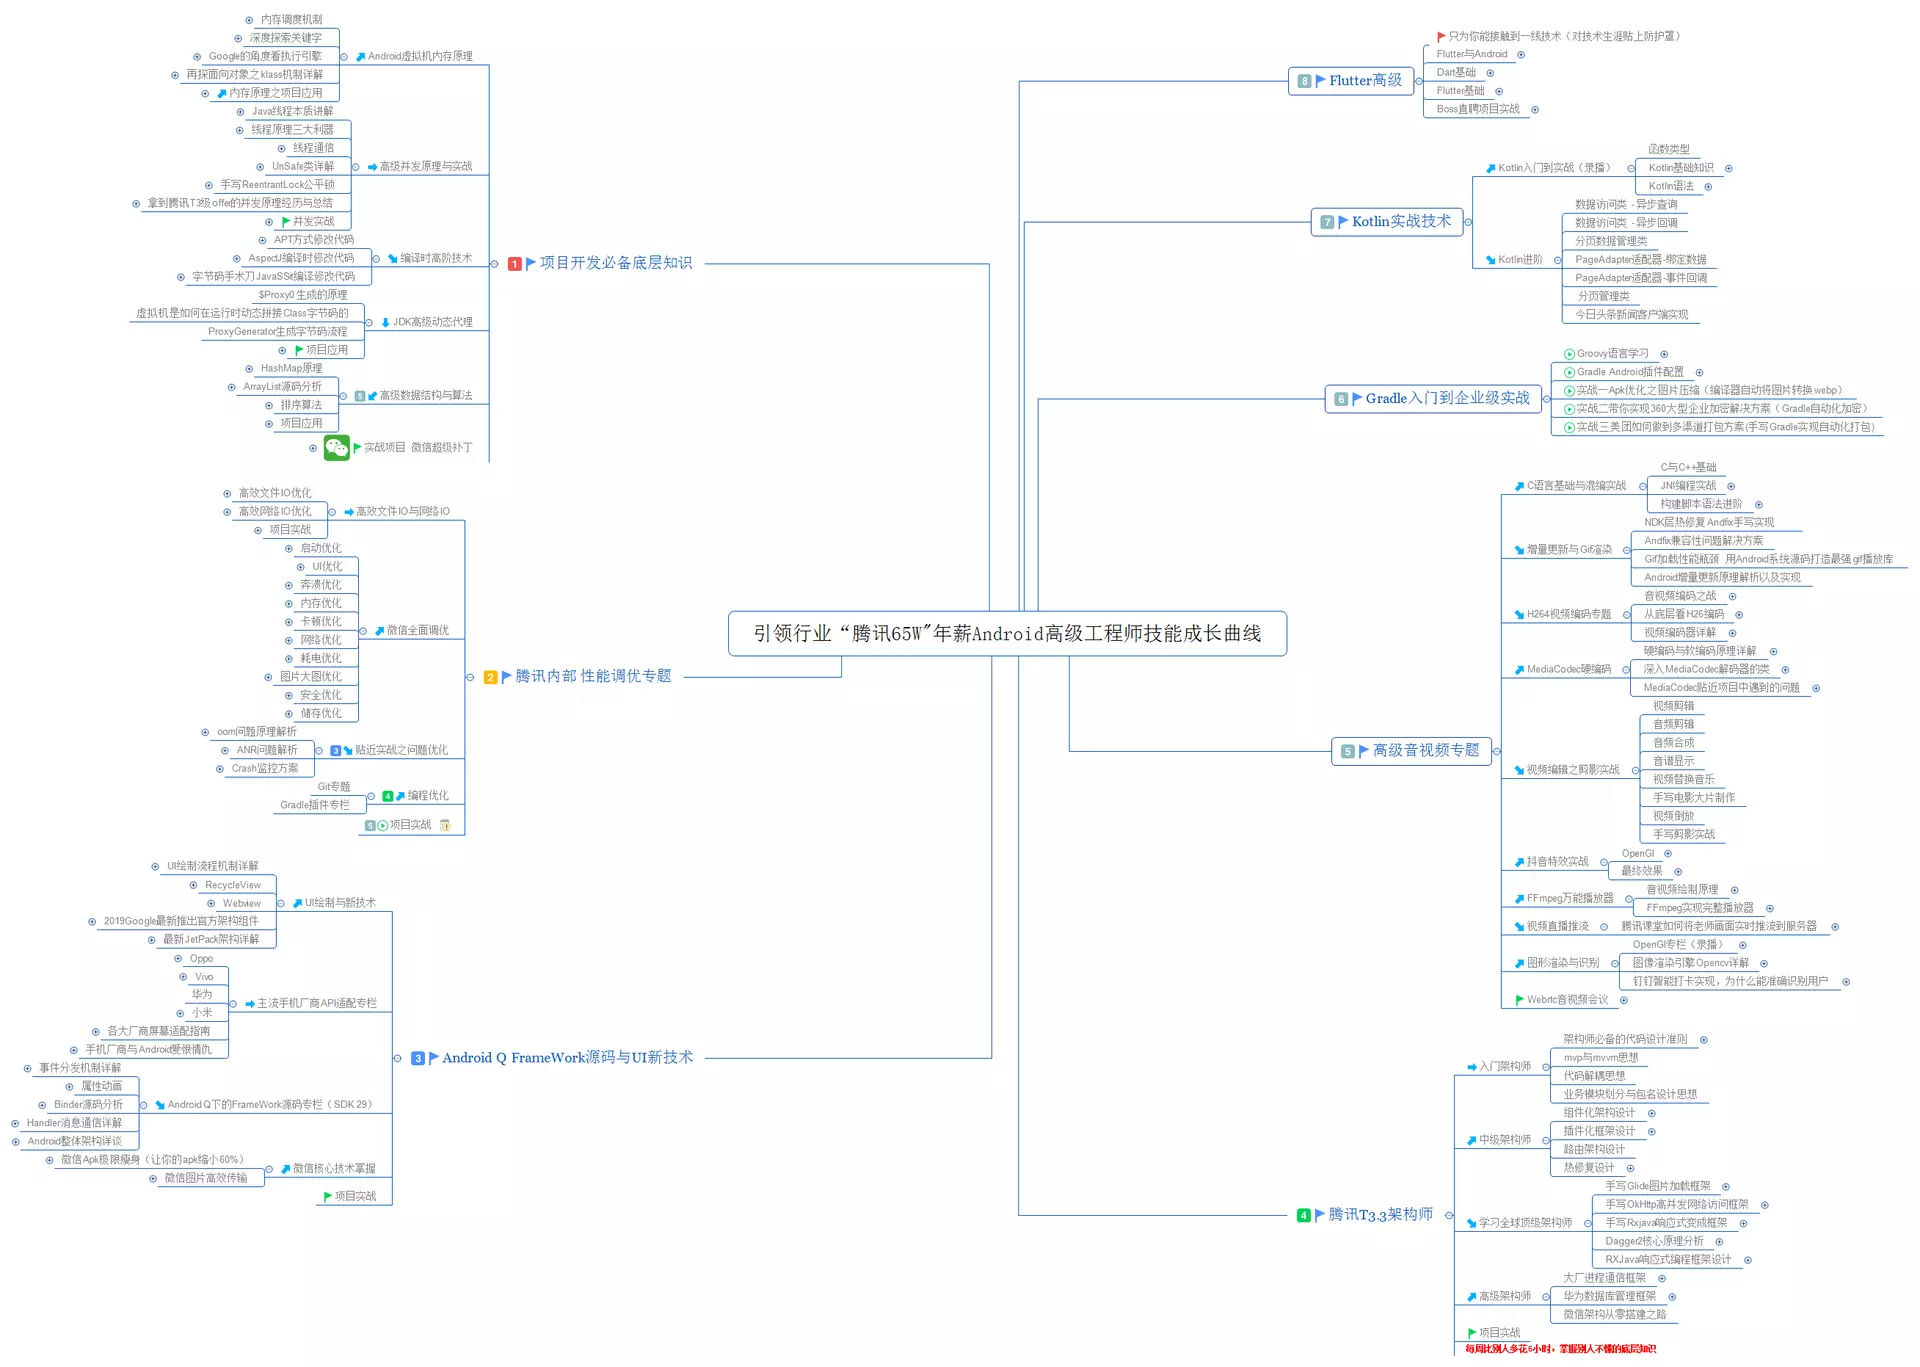Collapse the 微信全面调优 branch
The image size is (1920, 1367).
tap(363, 631)
